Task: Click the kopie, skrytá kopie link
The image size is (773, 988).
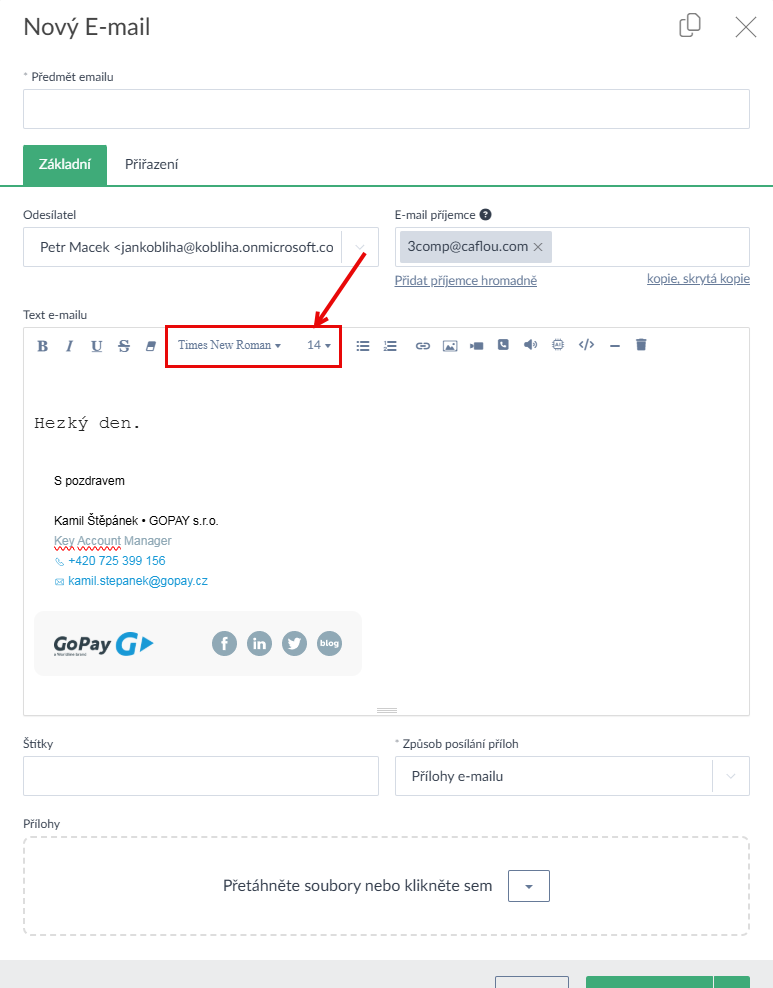Action: tap(698, 279)
